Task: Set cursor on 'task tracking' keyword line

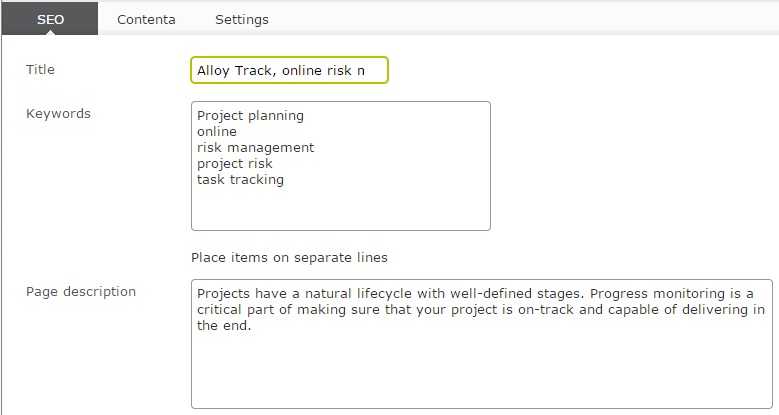Action: [240, 180]
